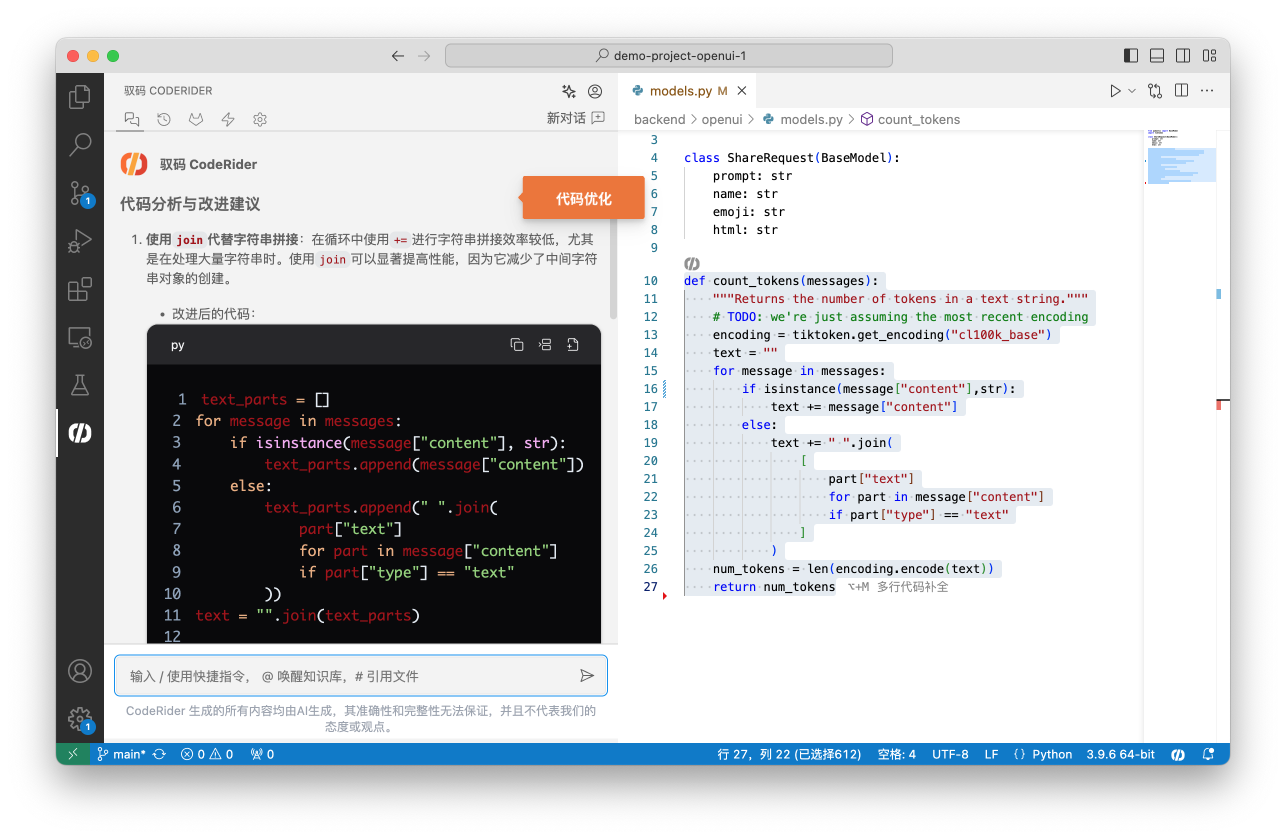1286x839 pixels.
Task: Open errors and warnings counter
Action: (x=207, y=754)
